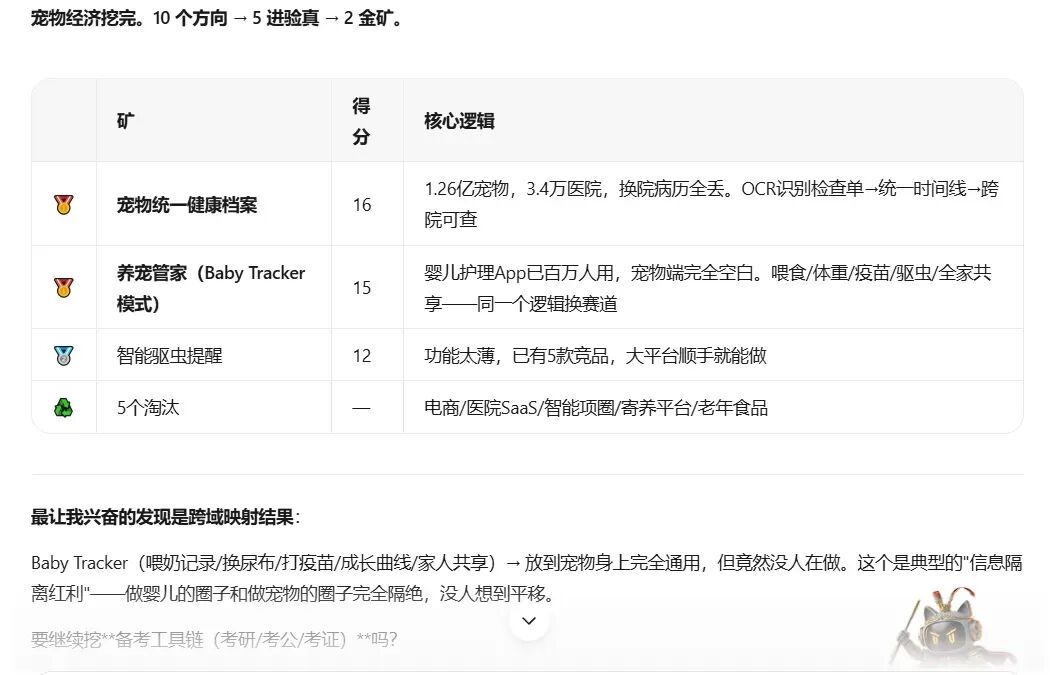Click the heading line 宠物经济挖完。10 个方向
1050x675 pixels.
point(218,18)
